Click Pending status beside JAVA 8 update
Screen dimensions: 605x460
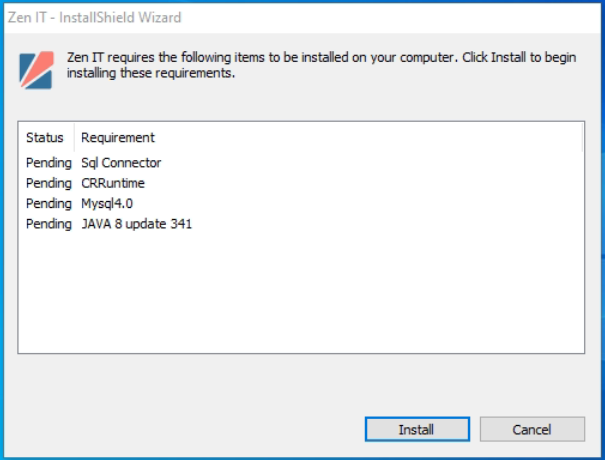(49, 224)
